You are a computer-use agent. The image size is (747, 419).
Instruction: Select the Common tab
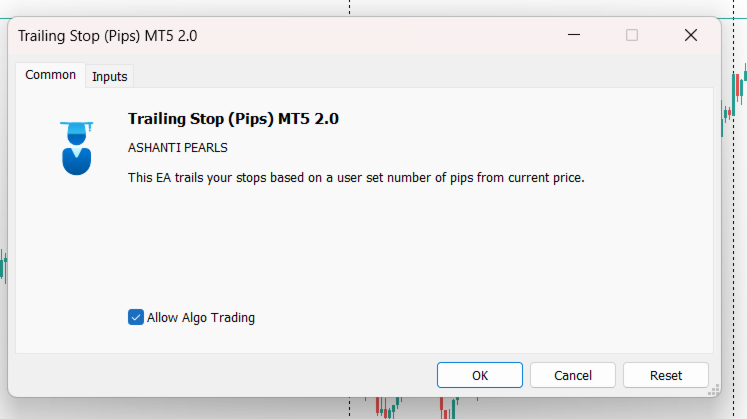(50, 75)
